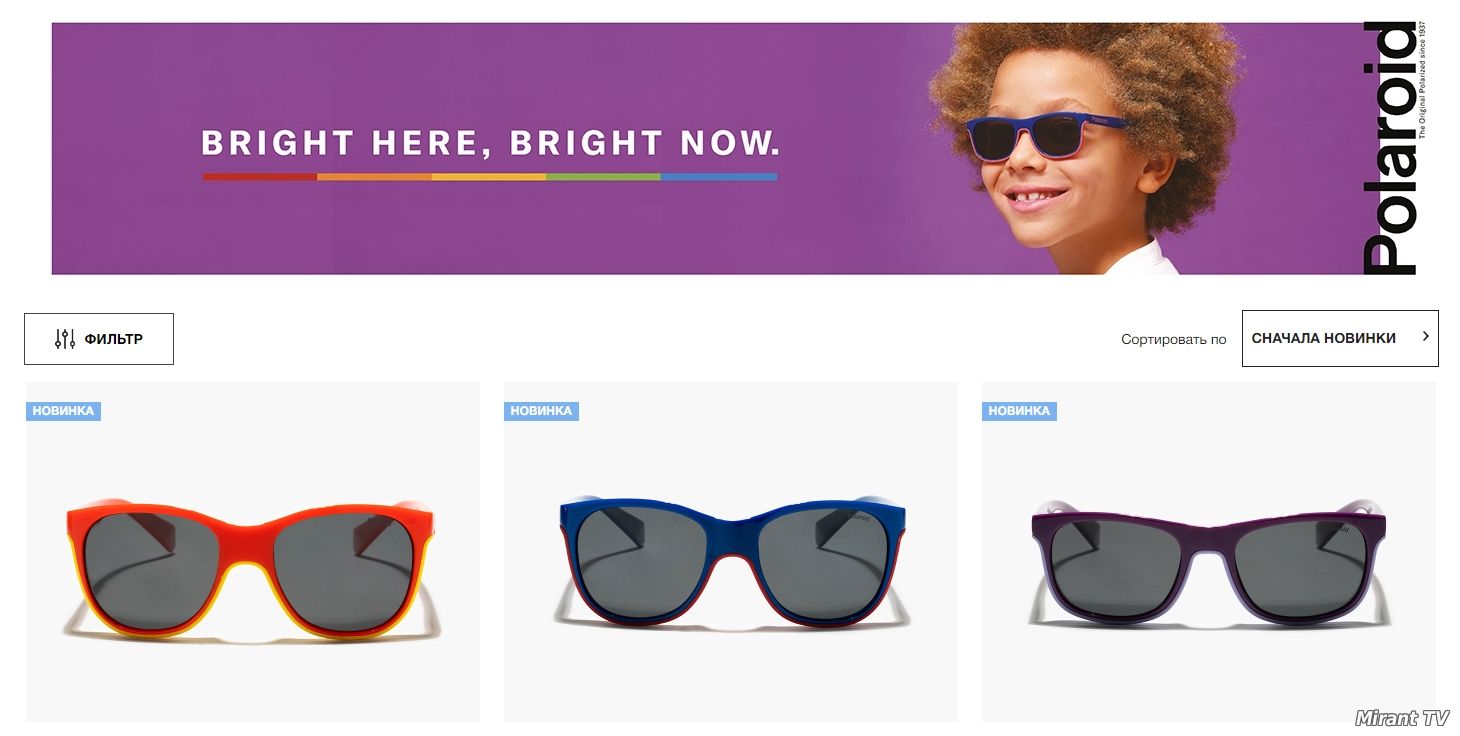Click the Bright Here, Bright Now headline
Image resolution: width=1460 pixels, height=736 pixels.
[490, 143]
